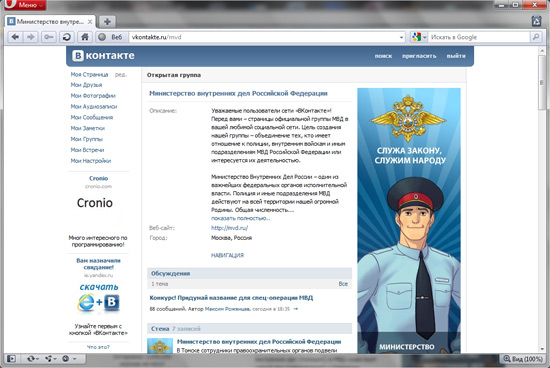Open the Google search engine selector dropdown

point(418,37)
